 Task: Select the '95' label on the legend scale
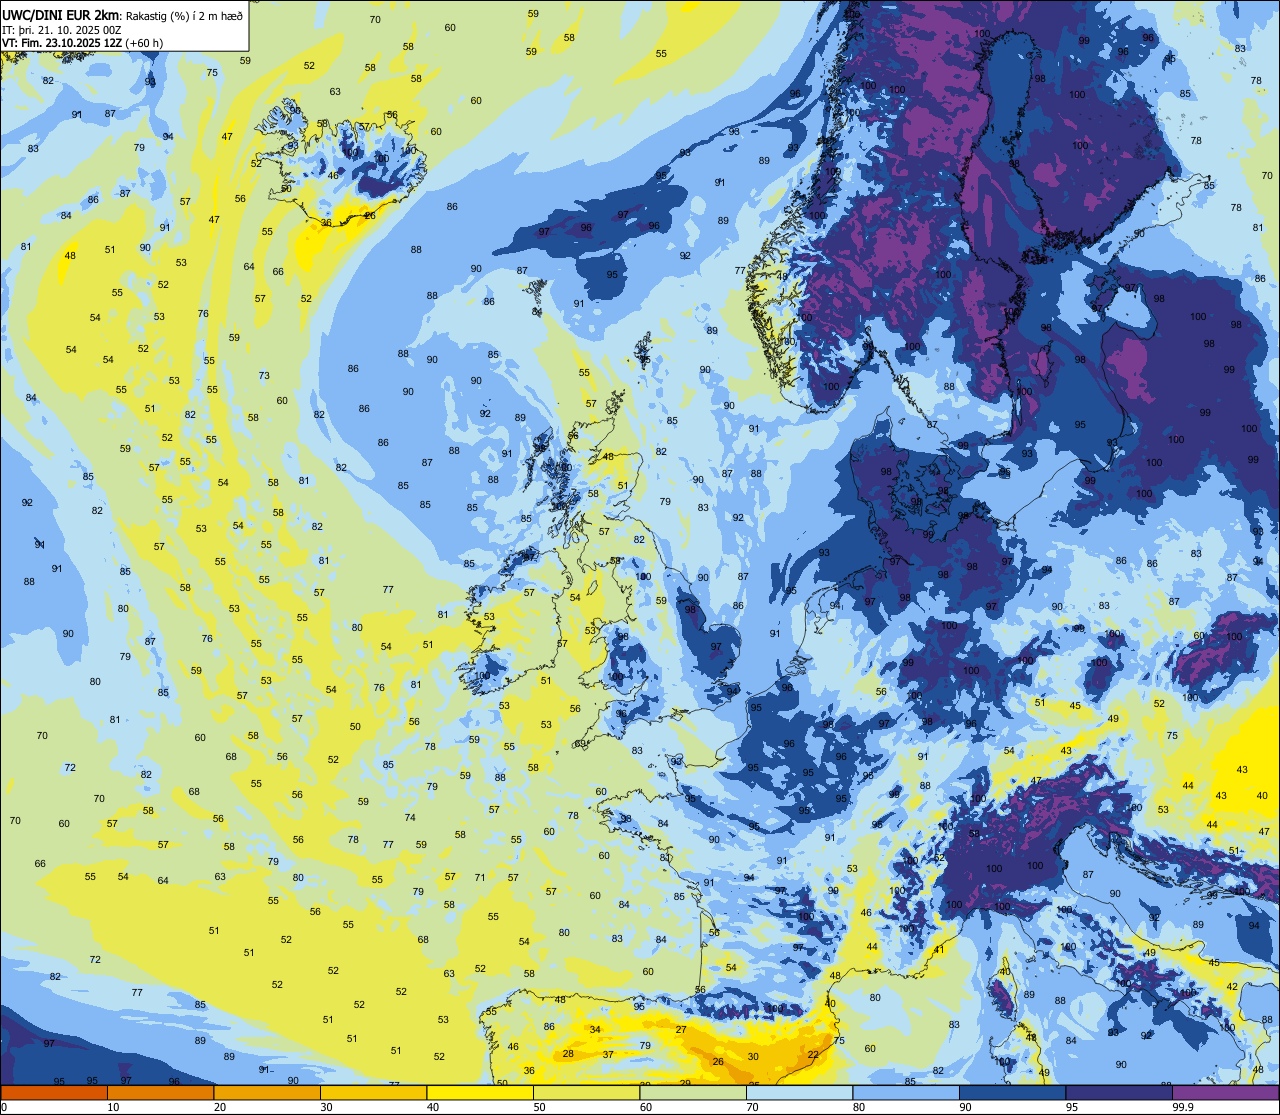click(x=1071, y=1107)
